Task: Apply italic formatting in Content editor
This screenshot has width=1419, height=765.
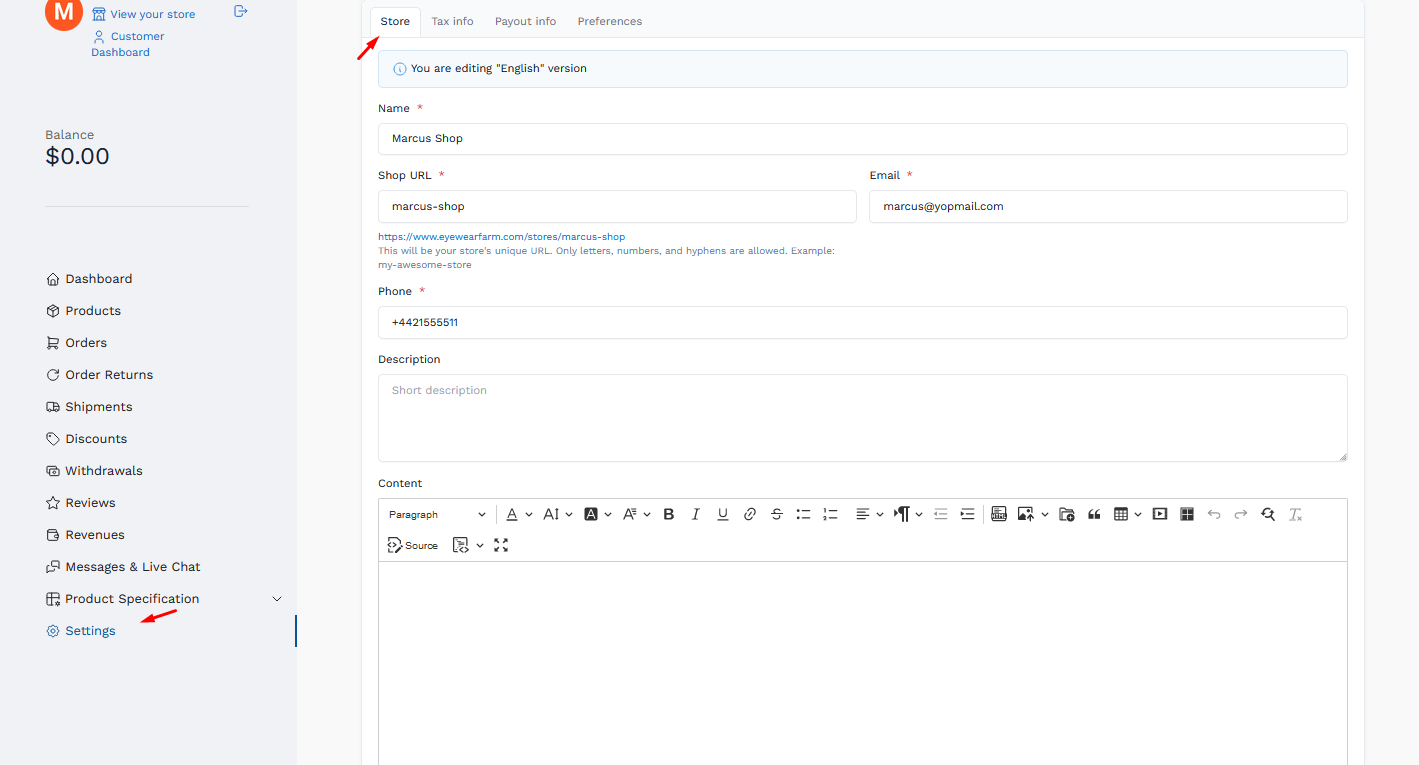Action: coord(696,514)
